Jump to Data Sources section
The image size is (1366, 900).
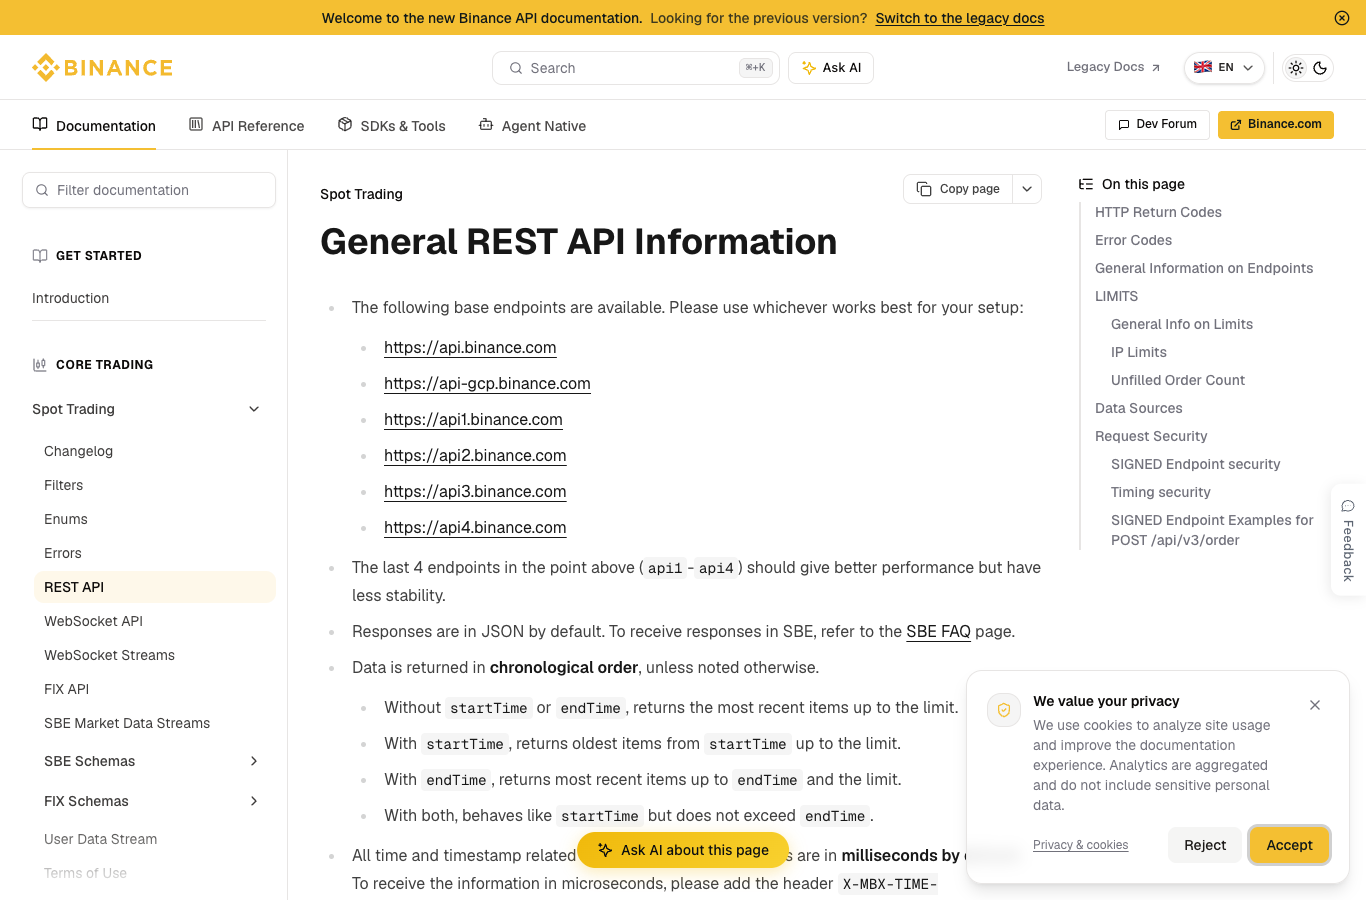pyautogui.click(x=1138, y=408)
